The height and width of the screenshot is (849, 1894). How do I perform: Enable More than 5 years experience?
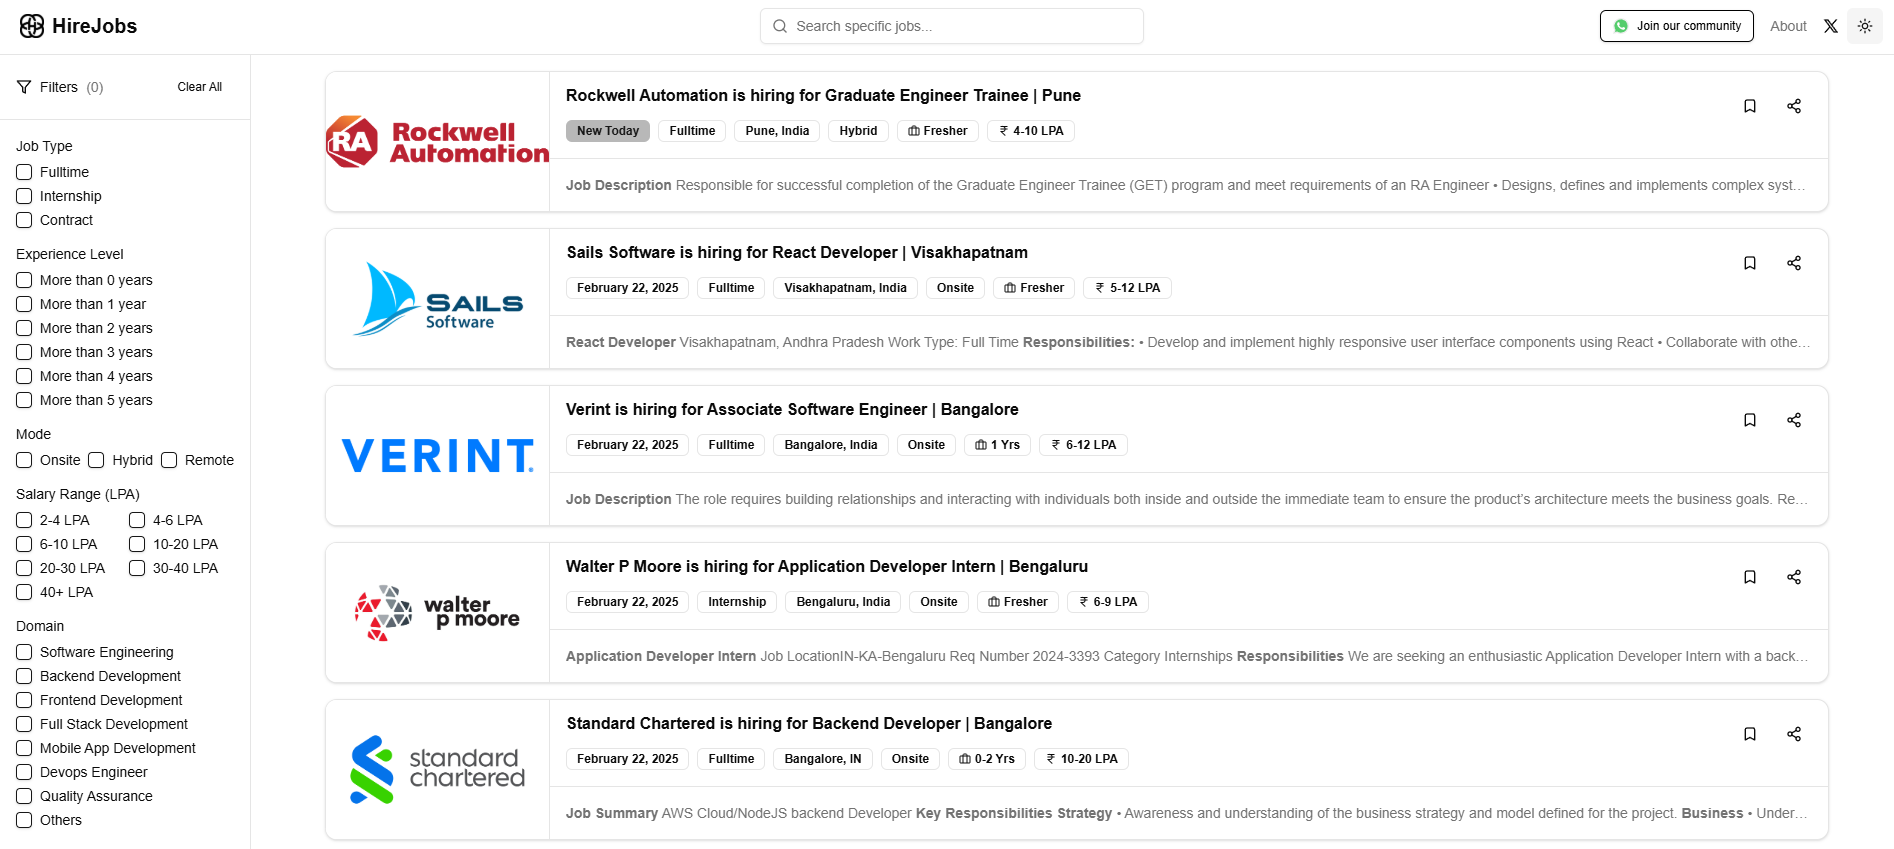(24, 400)
